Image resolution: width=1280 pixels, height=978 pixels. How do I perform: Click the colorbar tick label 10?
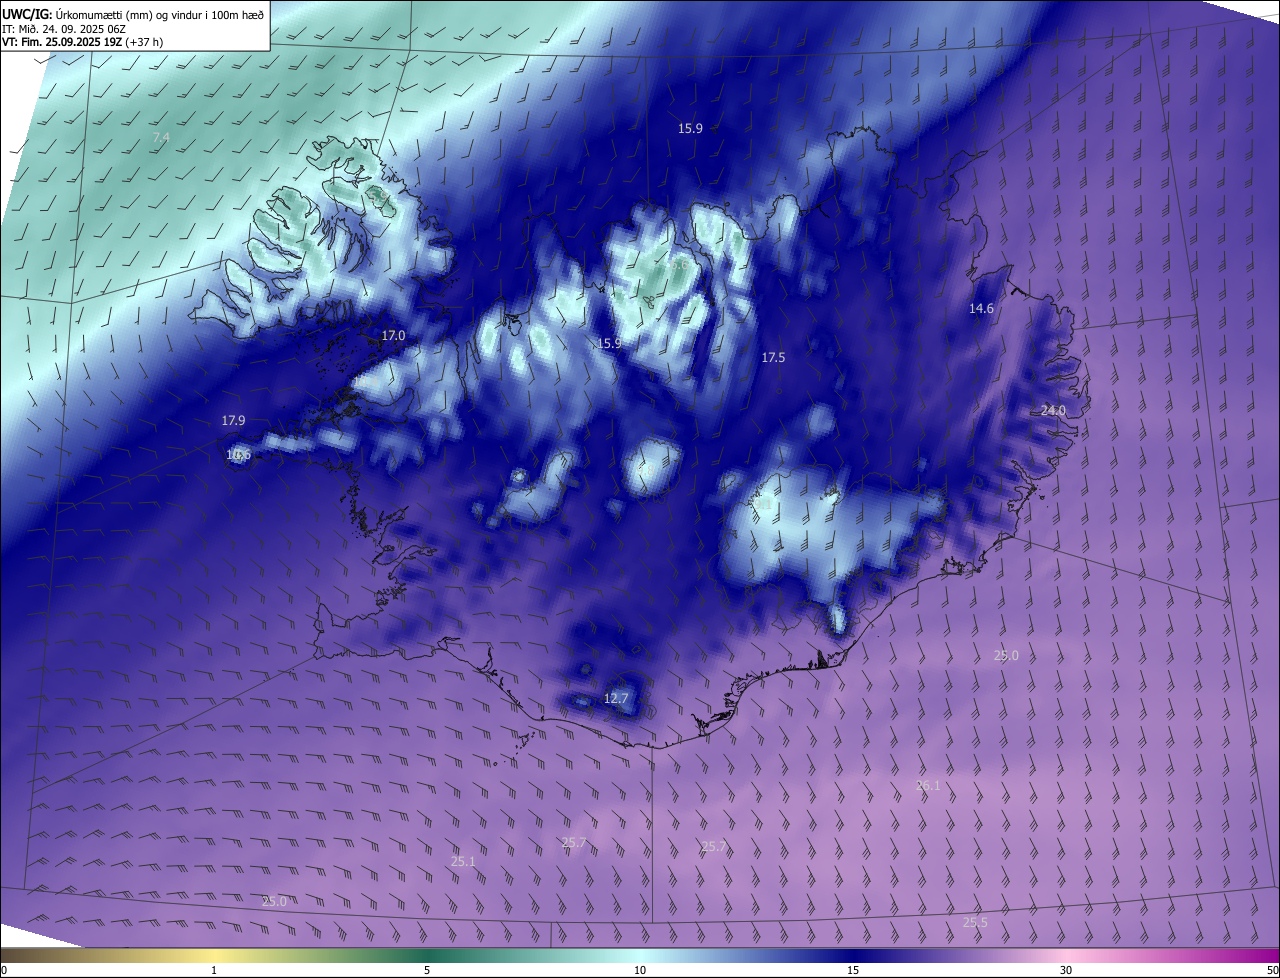click(x=640, y=971)
